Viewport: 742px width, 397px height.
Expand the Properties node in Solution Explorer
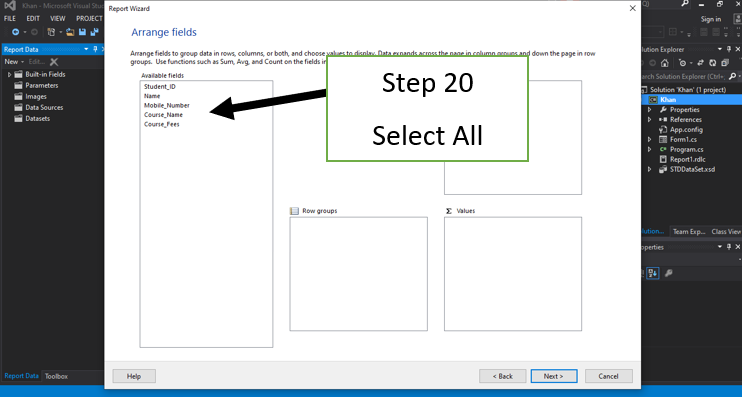point(649,109)
